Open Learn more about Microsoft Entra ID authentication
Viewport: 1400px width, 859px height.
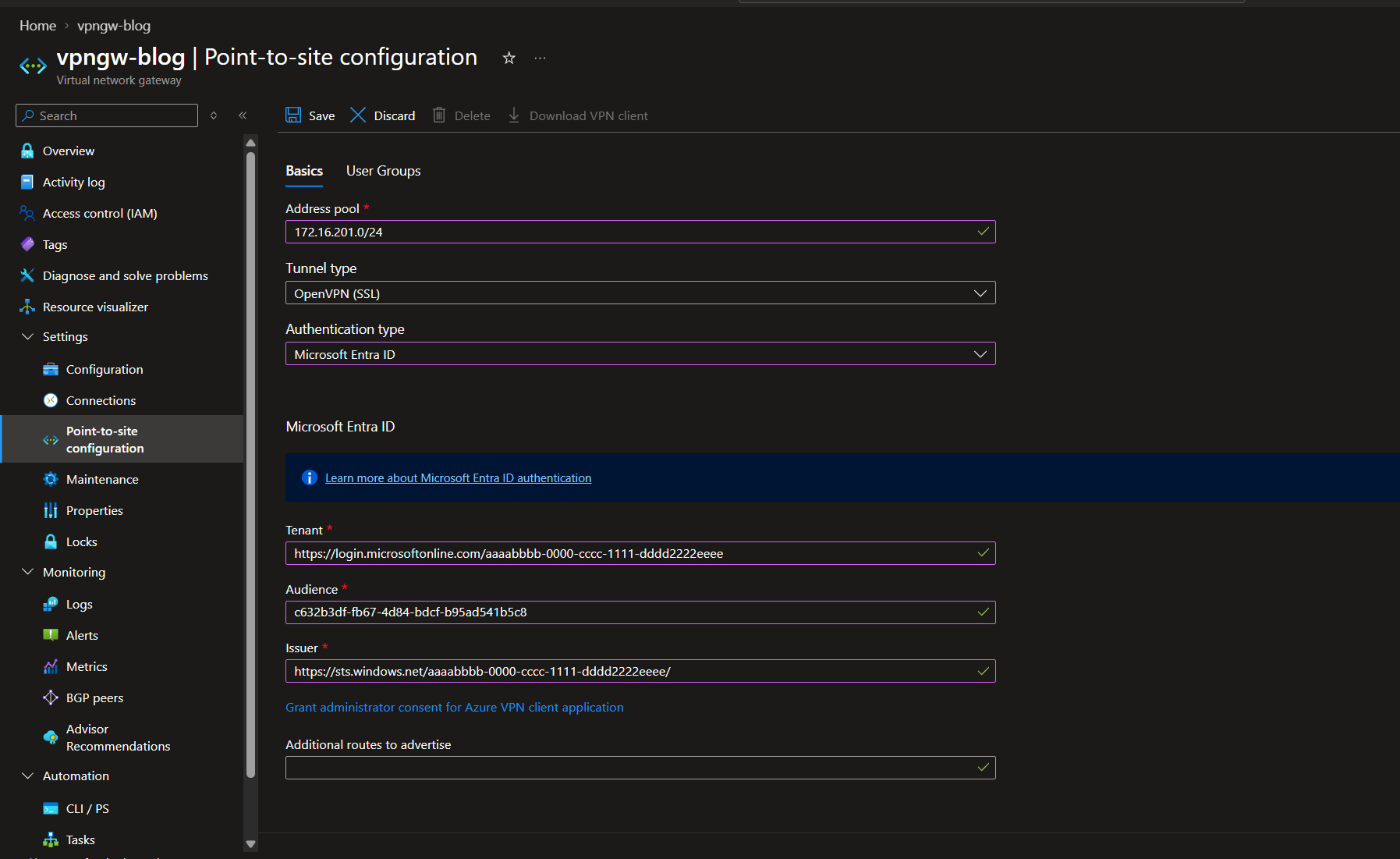pyautogui.click(x=458, y=478)
